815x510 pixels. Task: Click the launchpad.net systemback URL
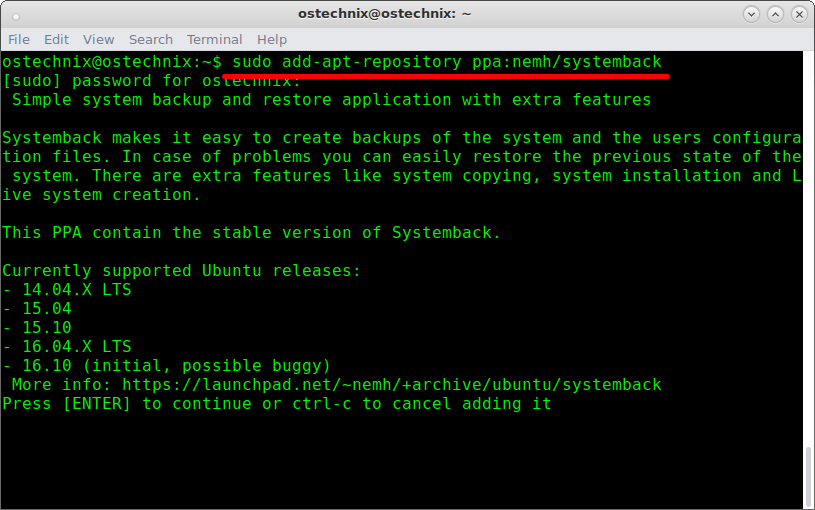click(392, 385)
